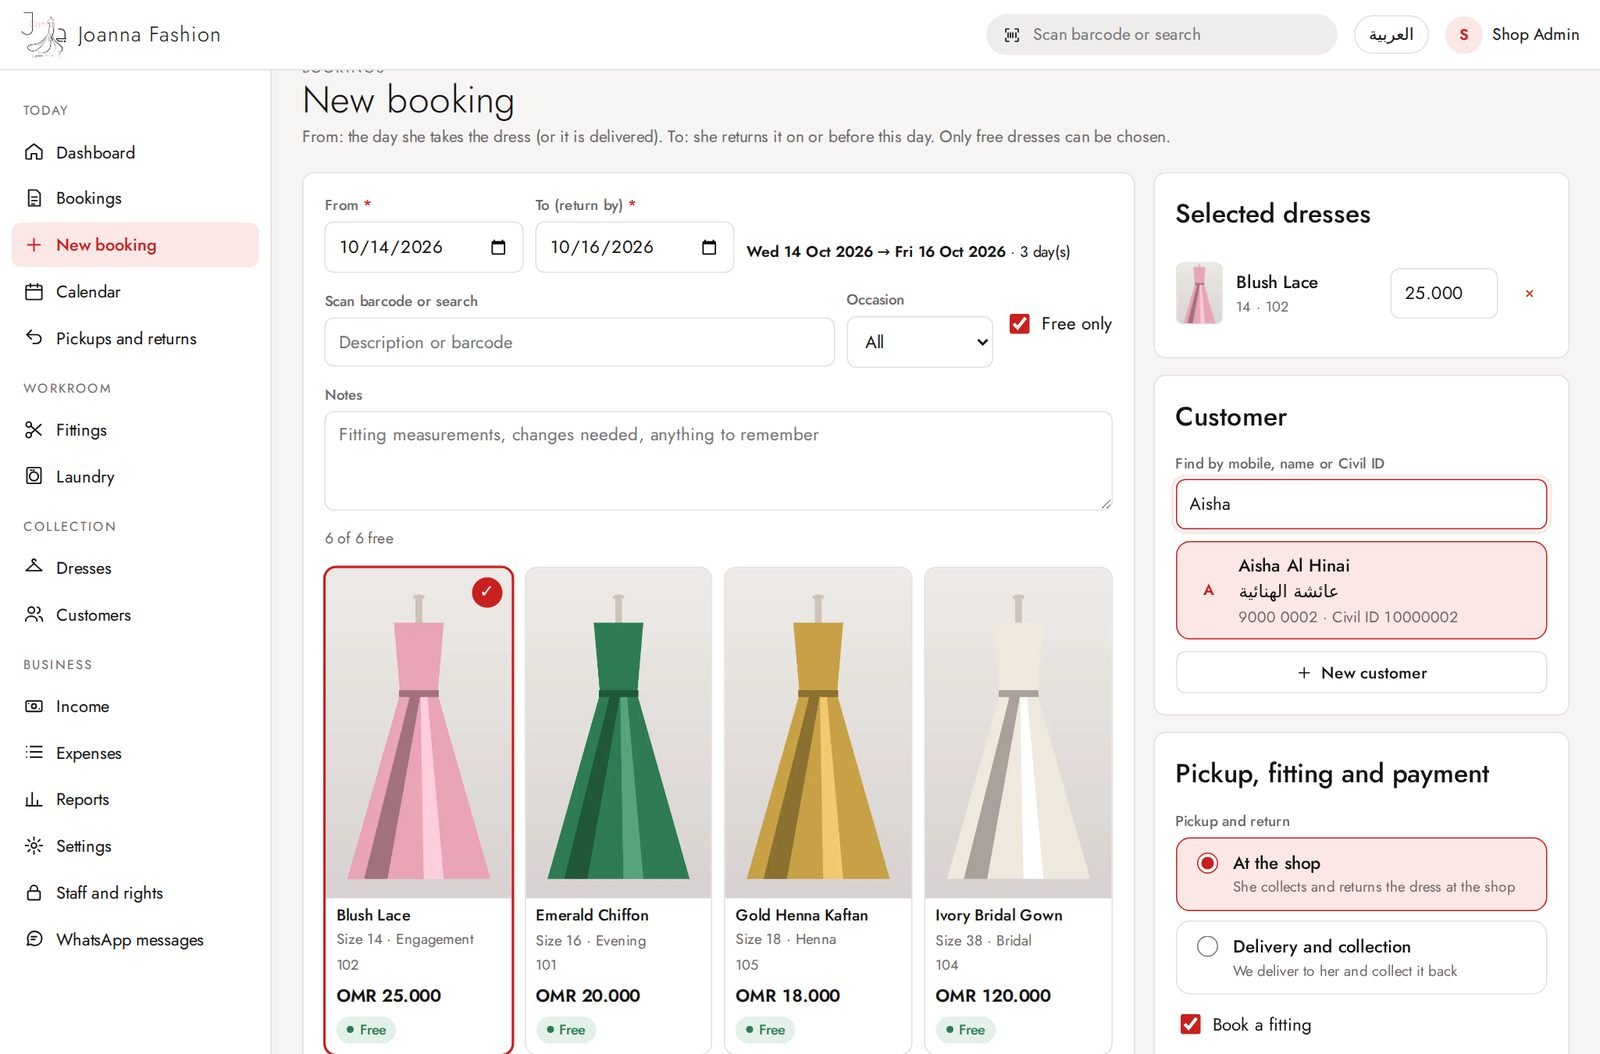Remove Blush Lace from selected dresses

click(x=1529, y=293)
